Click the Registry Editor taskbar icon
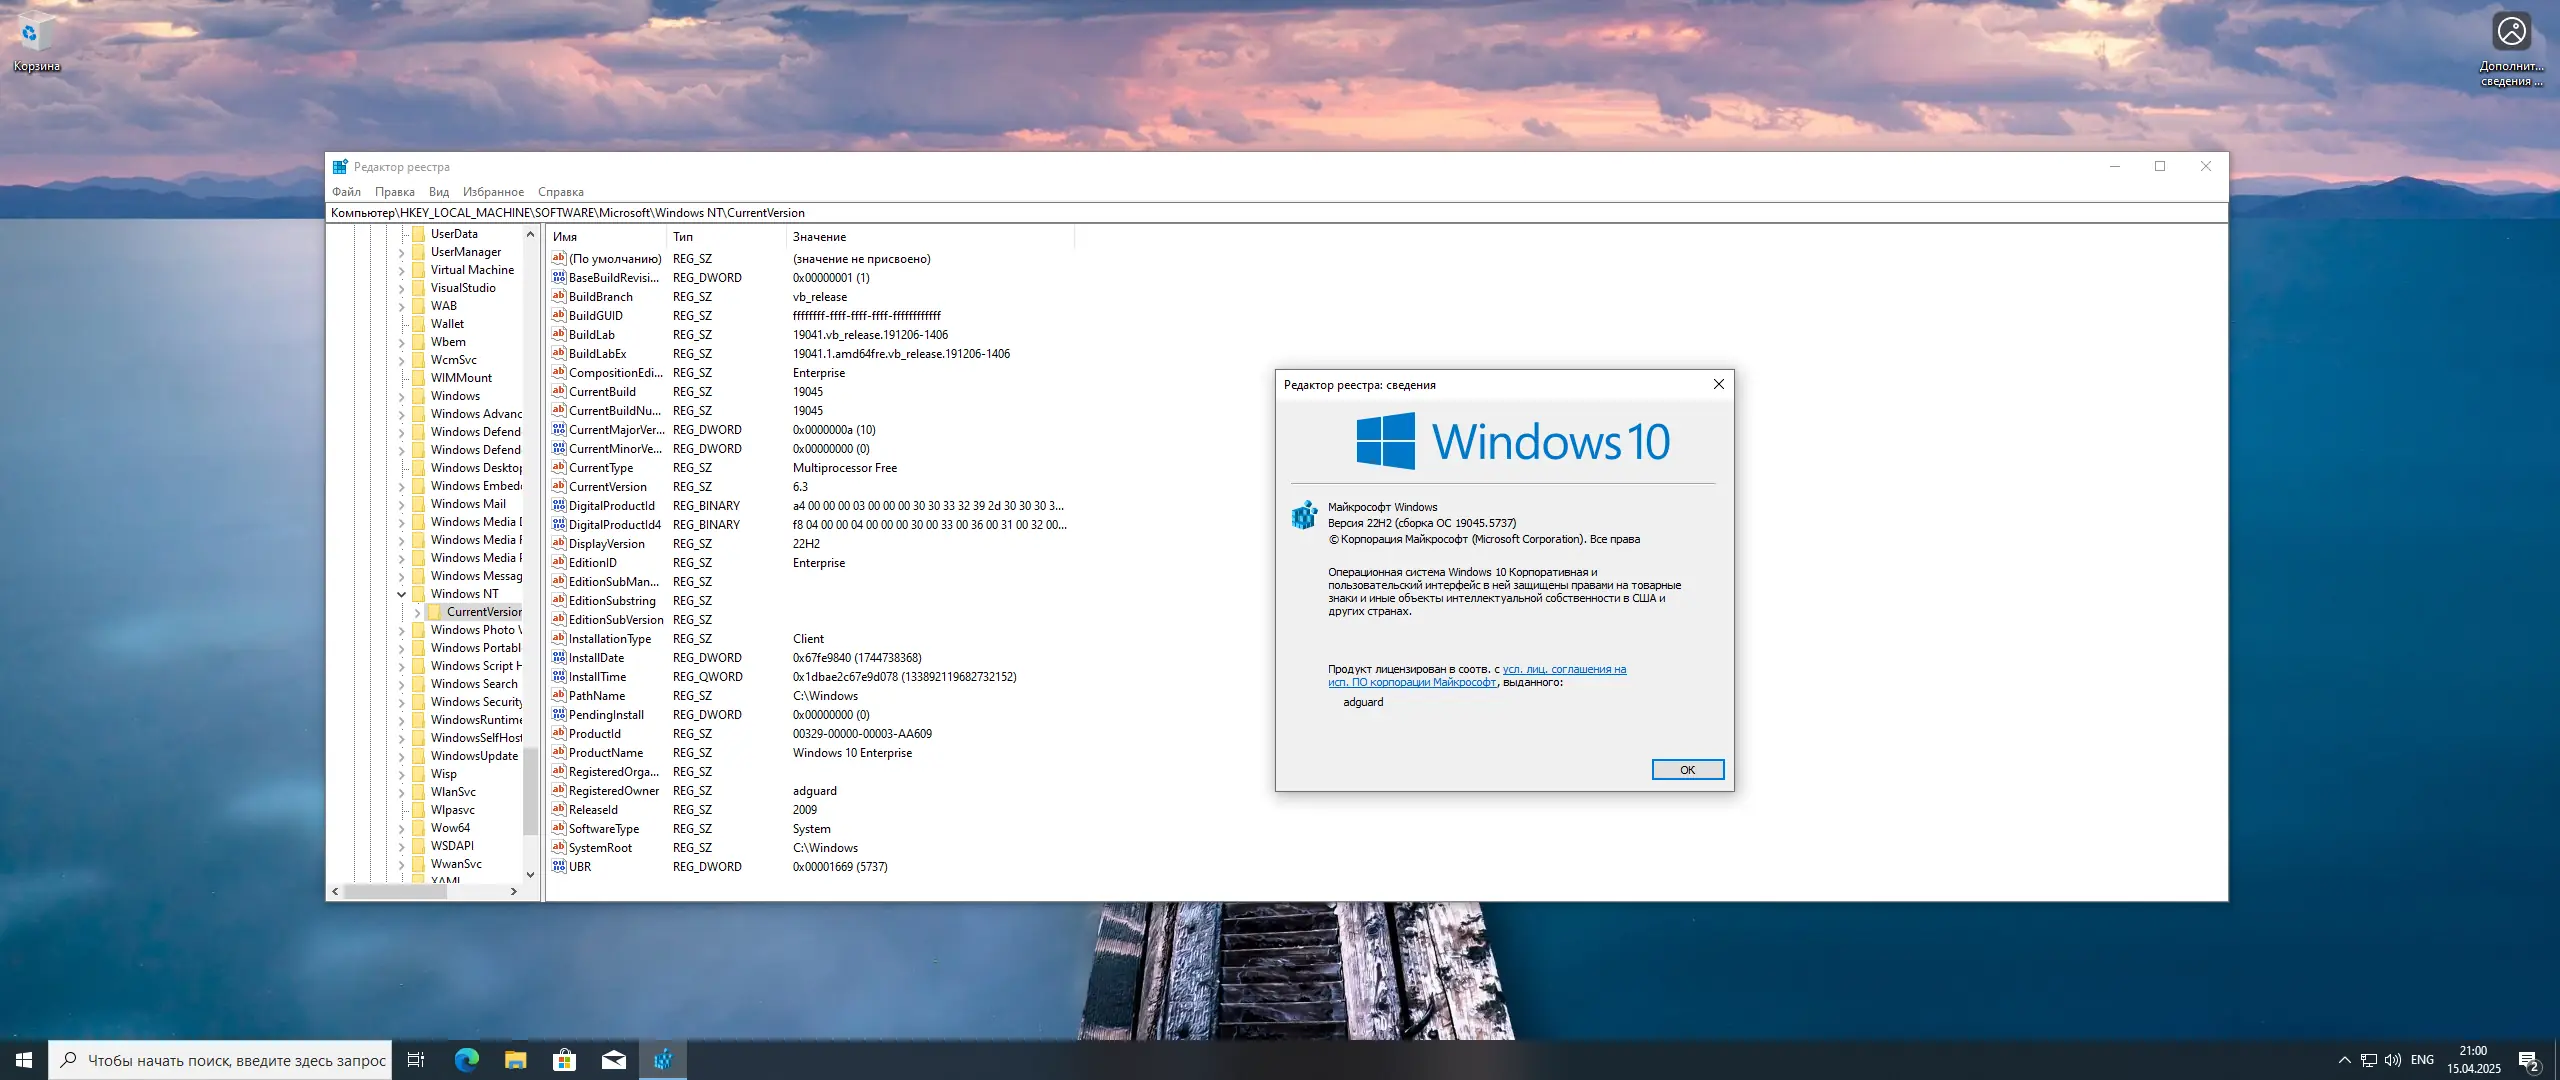The image size is (2560, 1080). [662, 1060]
